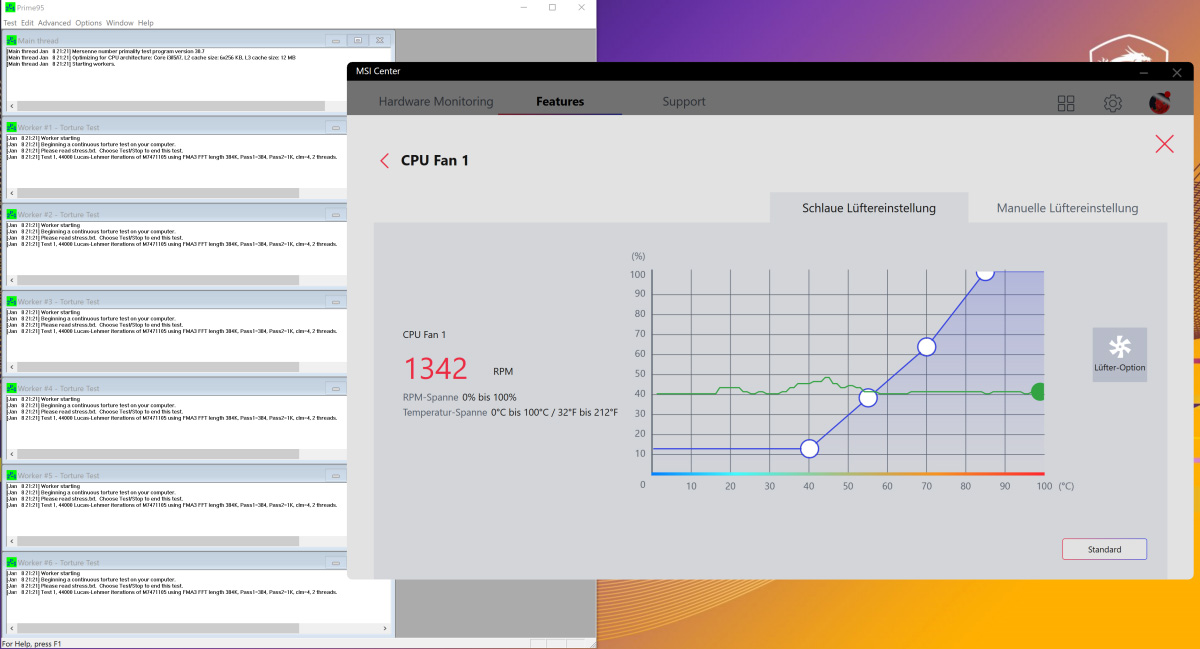Open the Help menu in Prime95
The height and width of the screenshot is (649, 1200).
[x=146, y=22]
